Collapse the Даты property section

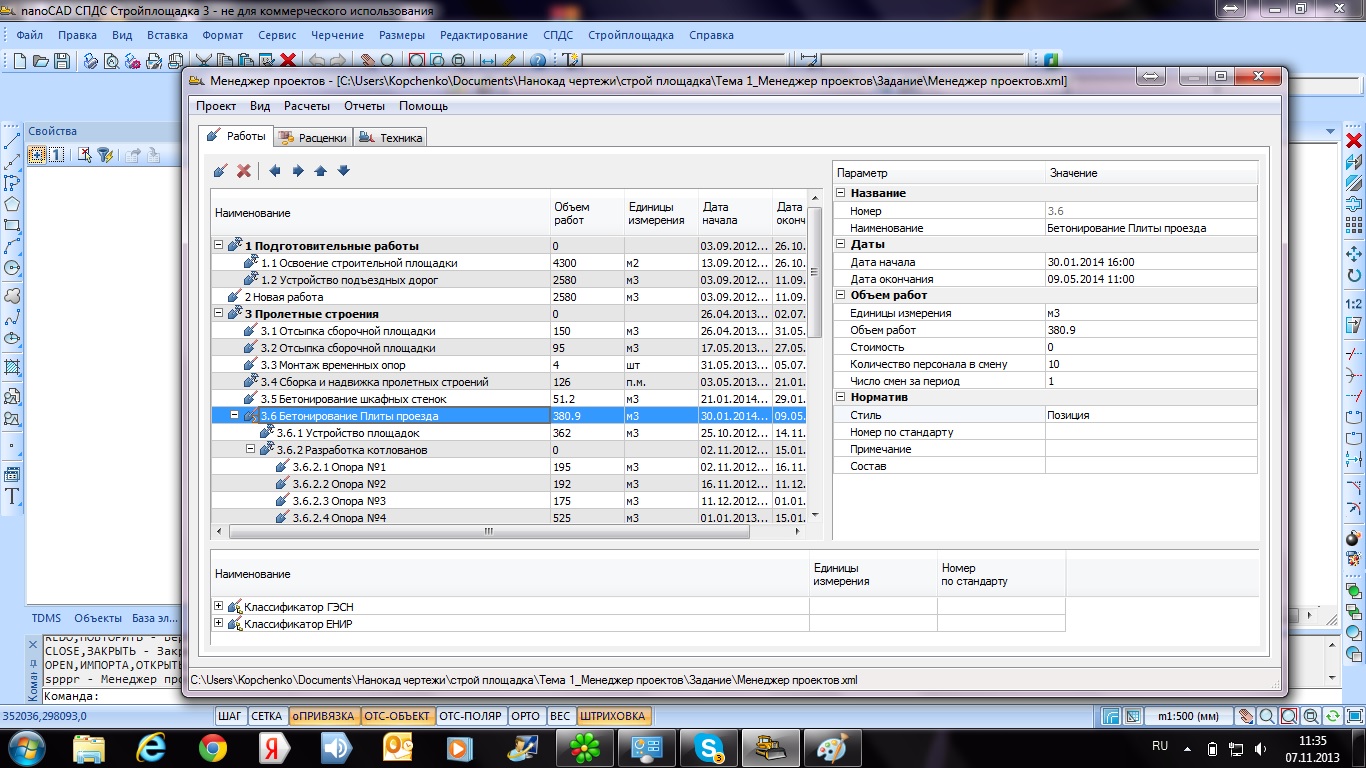[841, 245]
